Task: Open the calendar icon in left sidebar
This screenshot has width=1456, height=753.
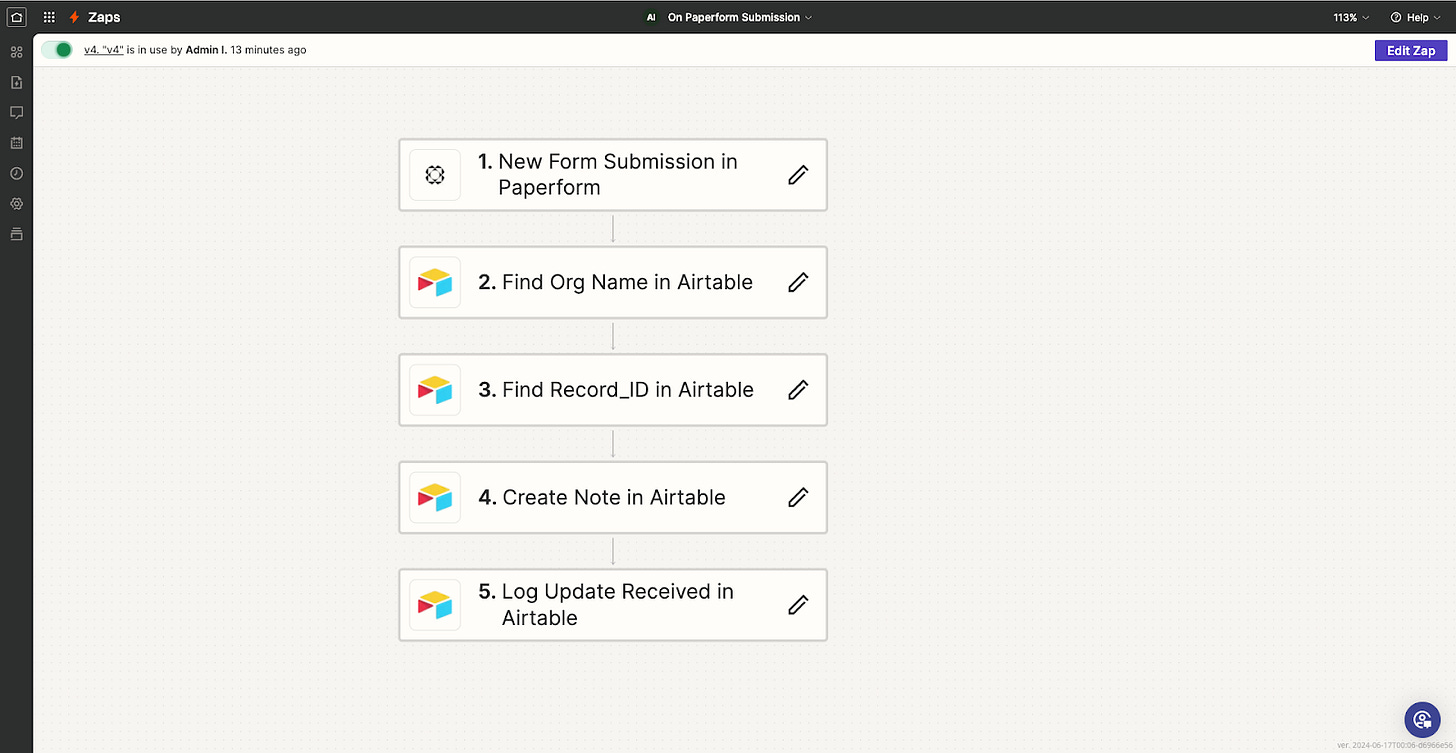Action: (x=16, y=143)
